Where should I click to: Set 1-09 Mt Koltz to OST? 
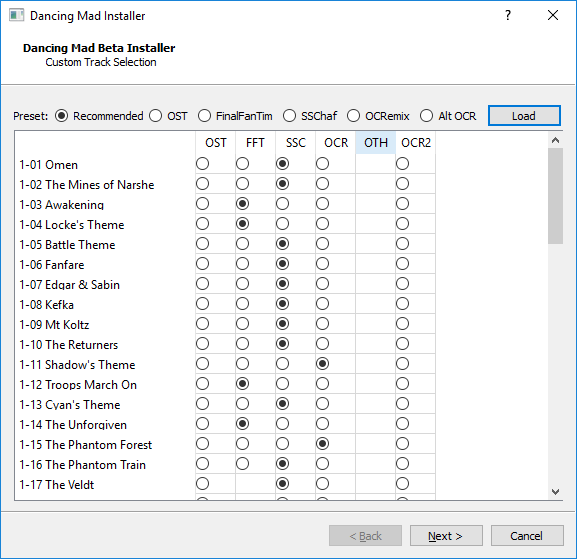[202, 324]
